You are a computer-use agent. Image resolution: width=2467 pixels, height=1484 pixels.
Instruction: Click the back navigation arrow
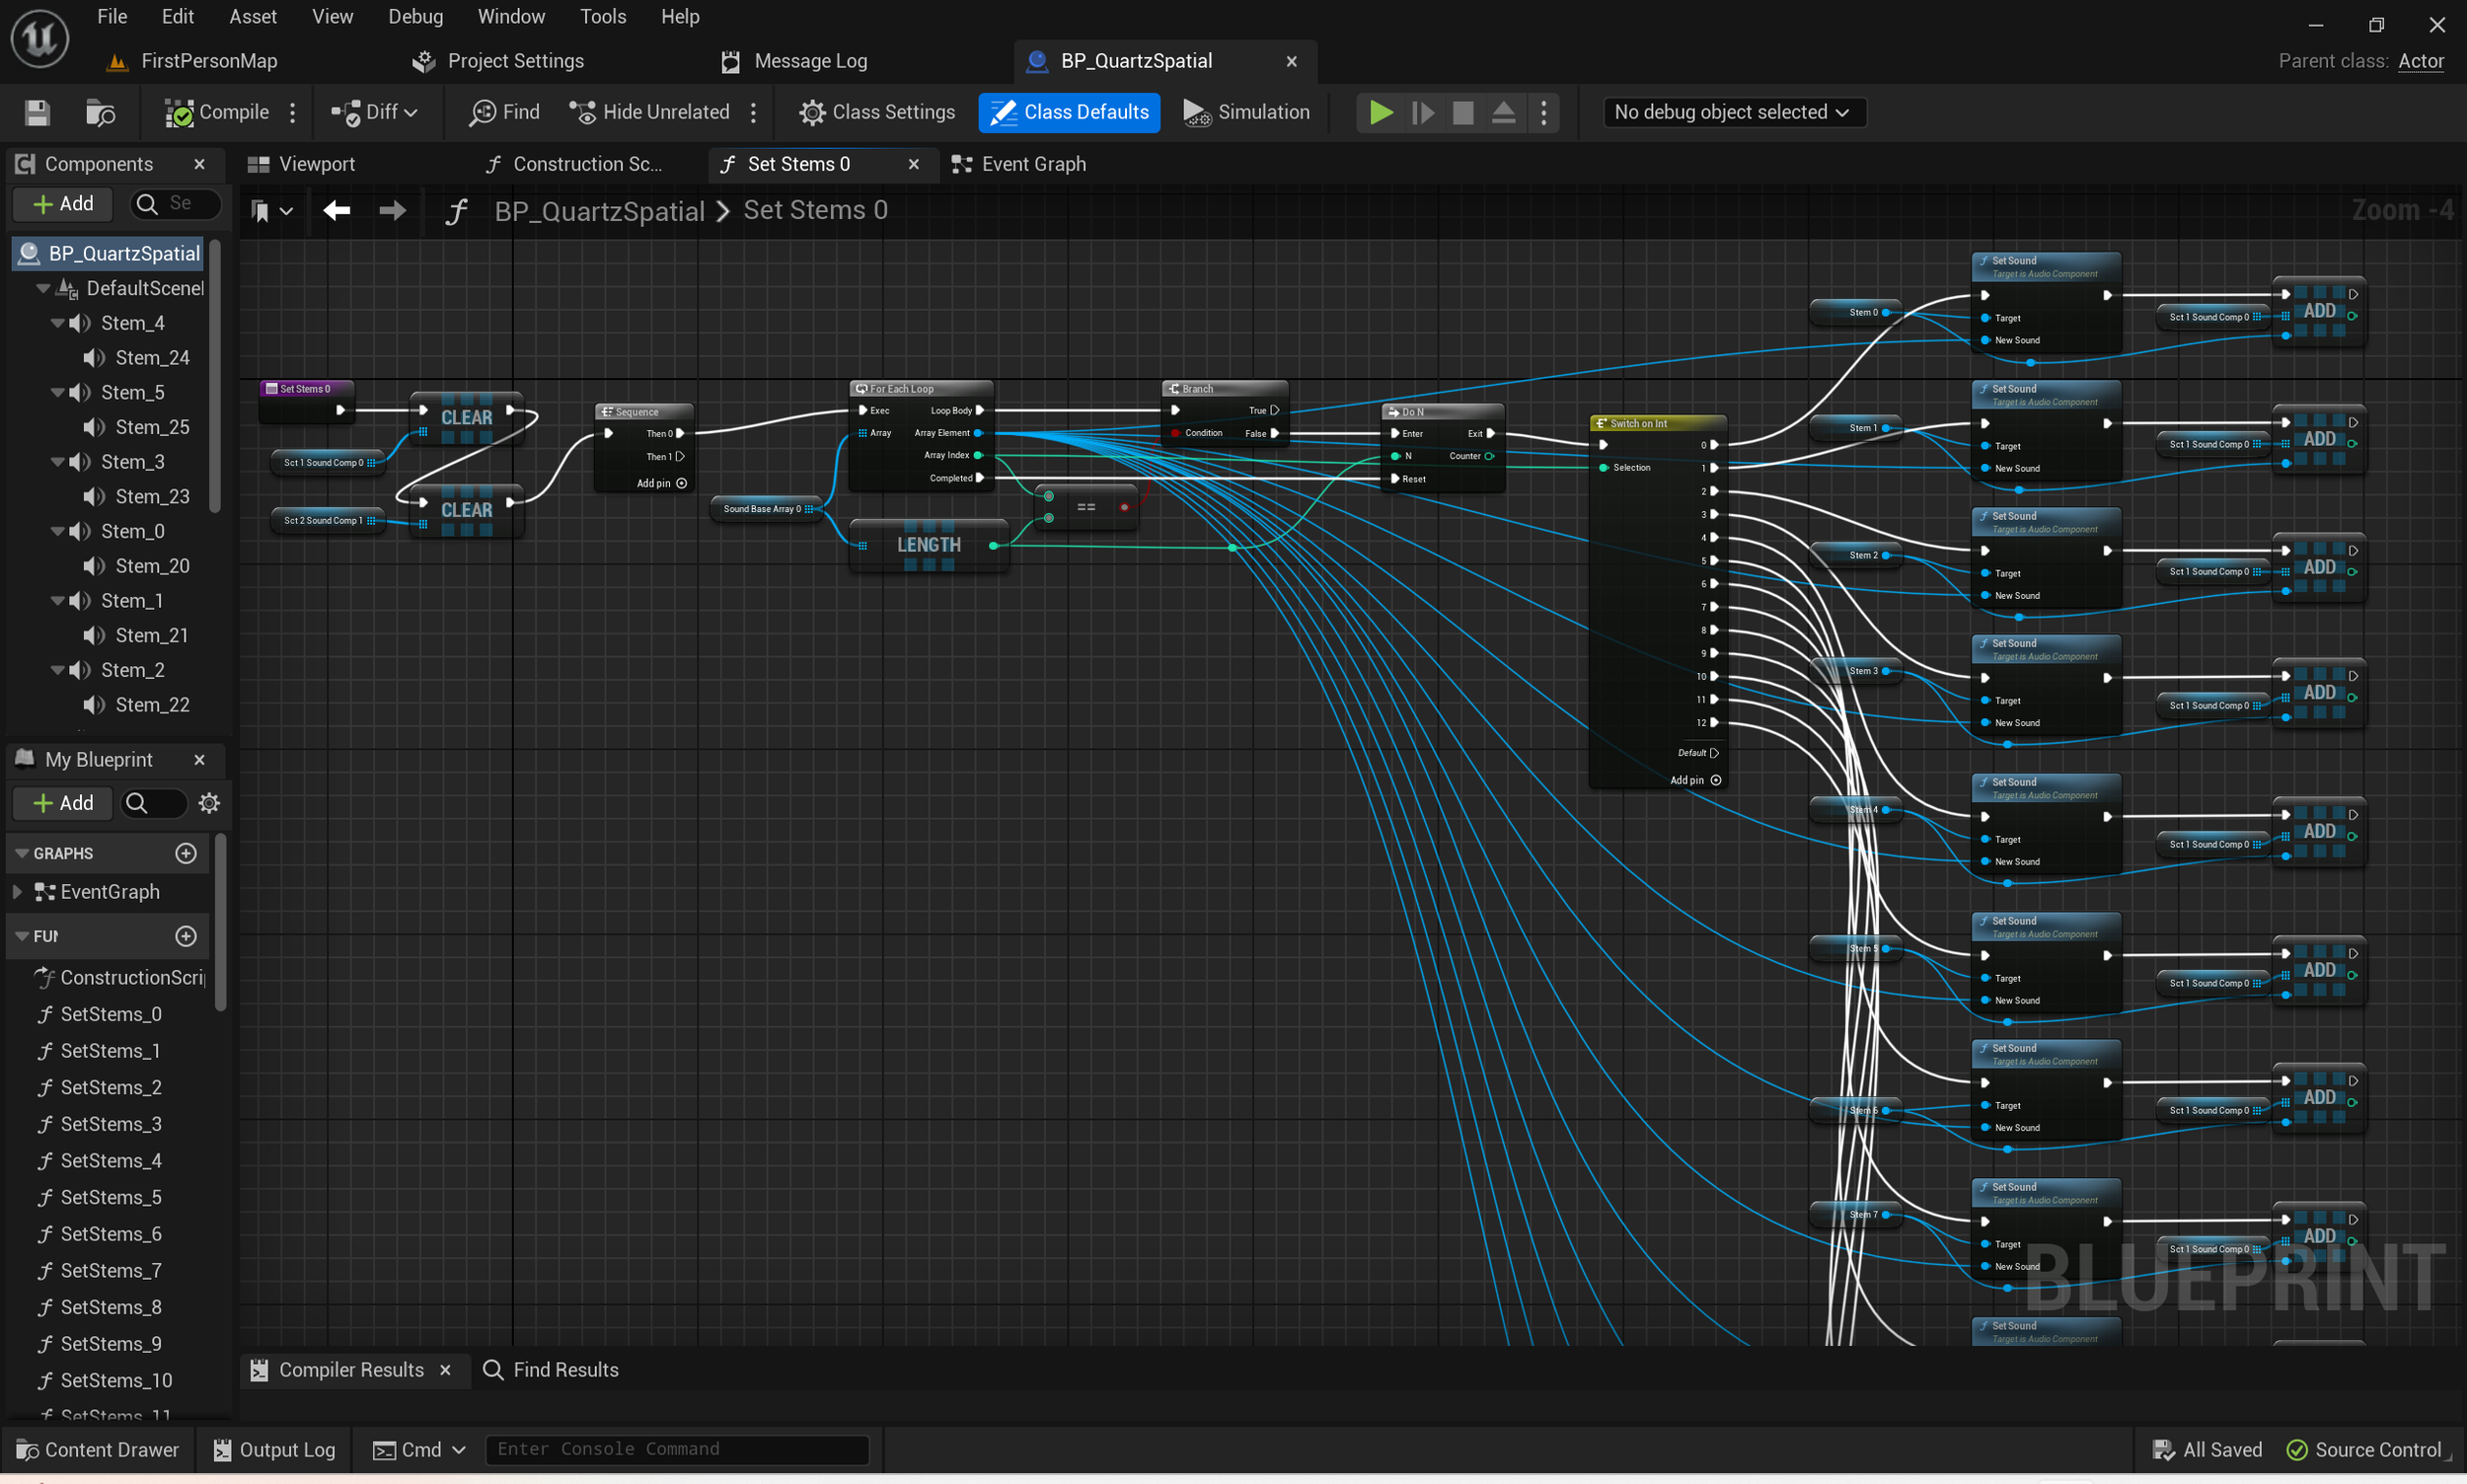click(337, 210)
